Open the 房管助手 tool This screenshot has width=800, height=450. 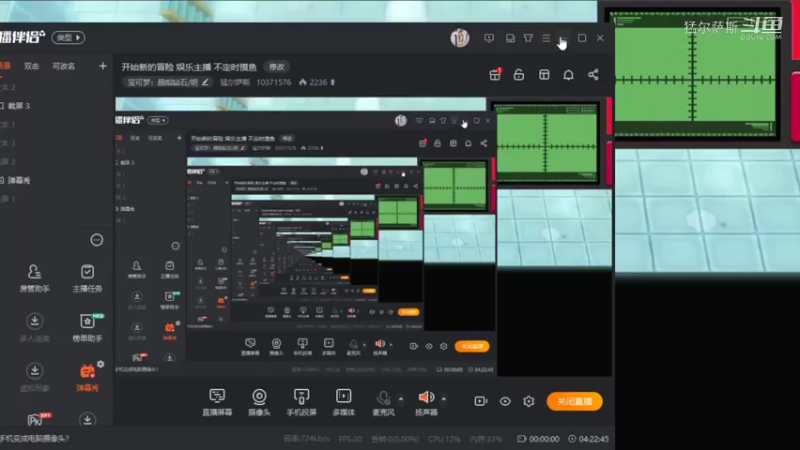pyautogui.click(x=35, y=279)
